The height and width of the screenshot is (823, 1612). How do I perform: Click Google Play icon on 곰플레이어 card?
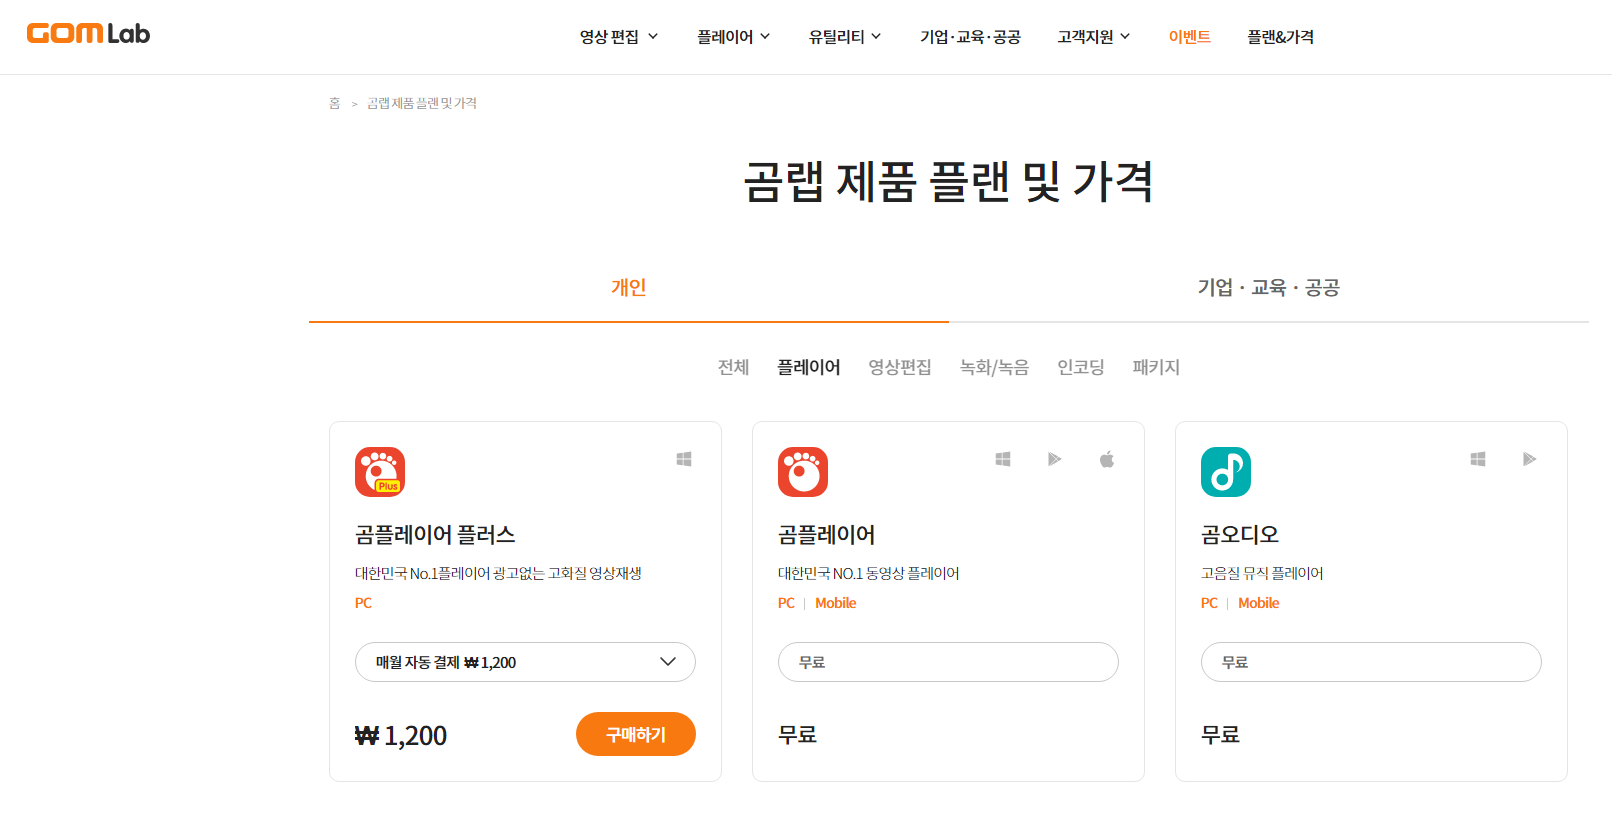tap(1054, 459)
